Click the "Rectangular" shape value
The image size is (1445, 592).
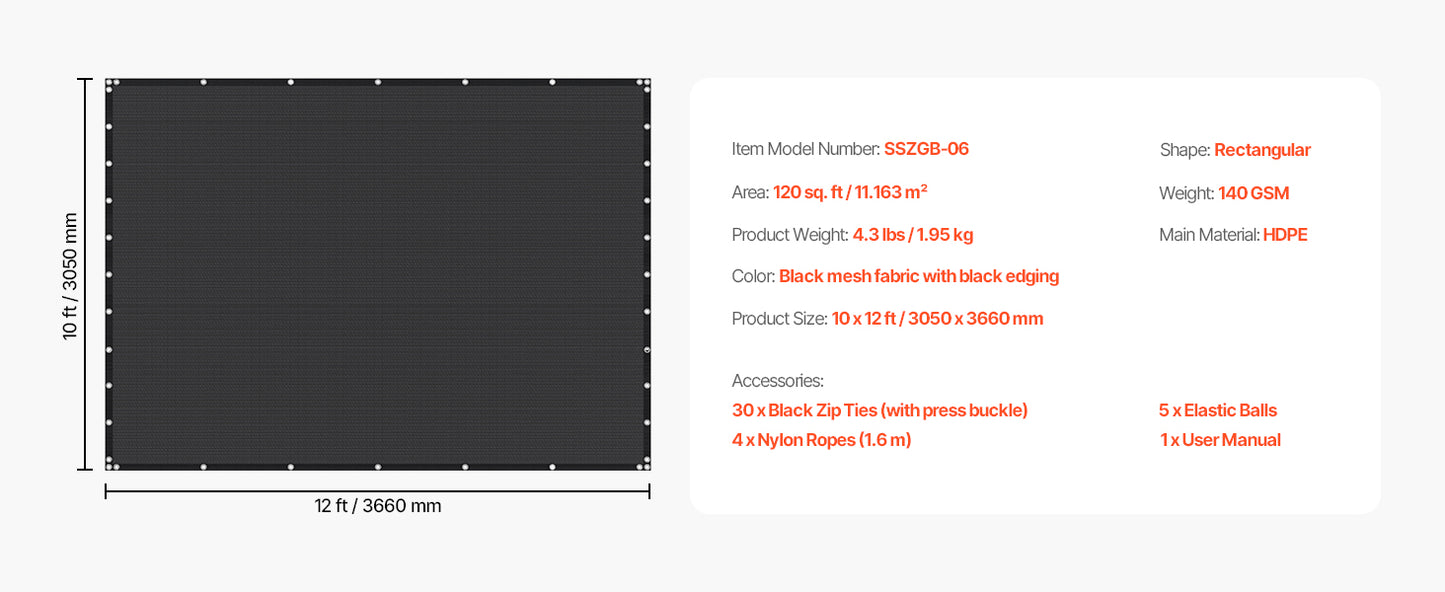click(1262, 150)
